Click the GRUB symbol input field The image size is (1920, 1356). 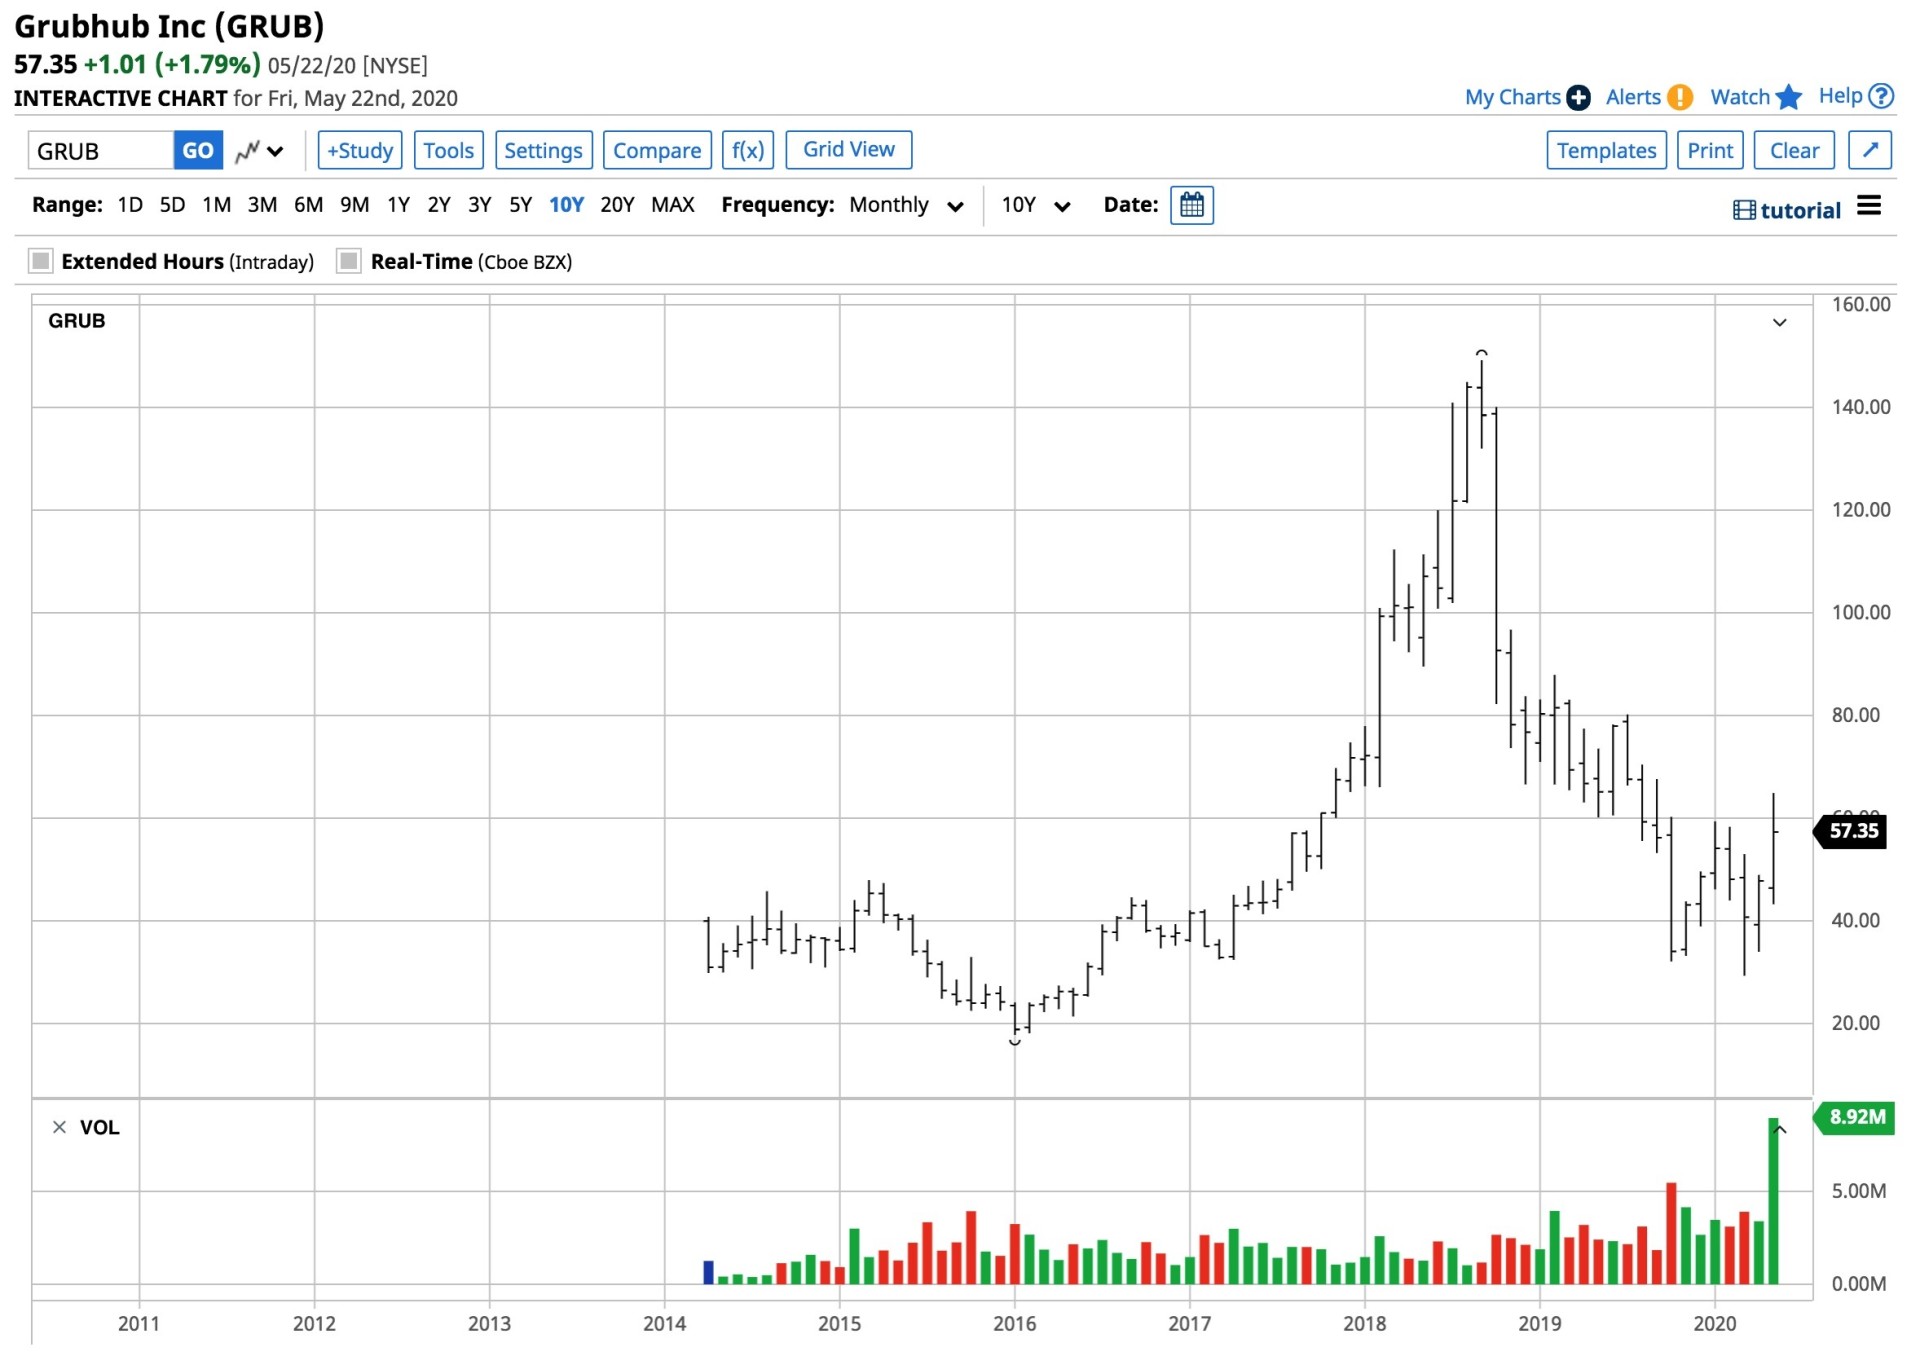100,151
